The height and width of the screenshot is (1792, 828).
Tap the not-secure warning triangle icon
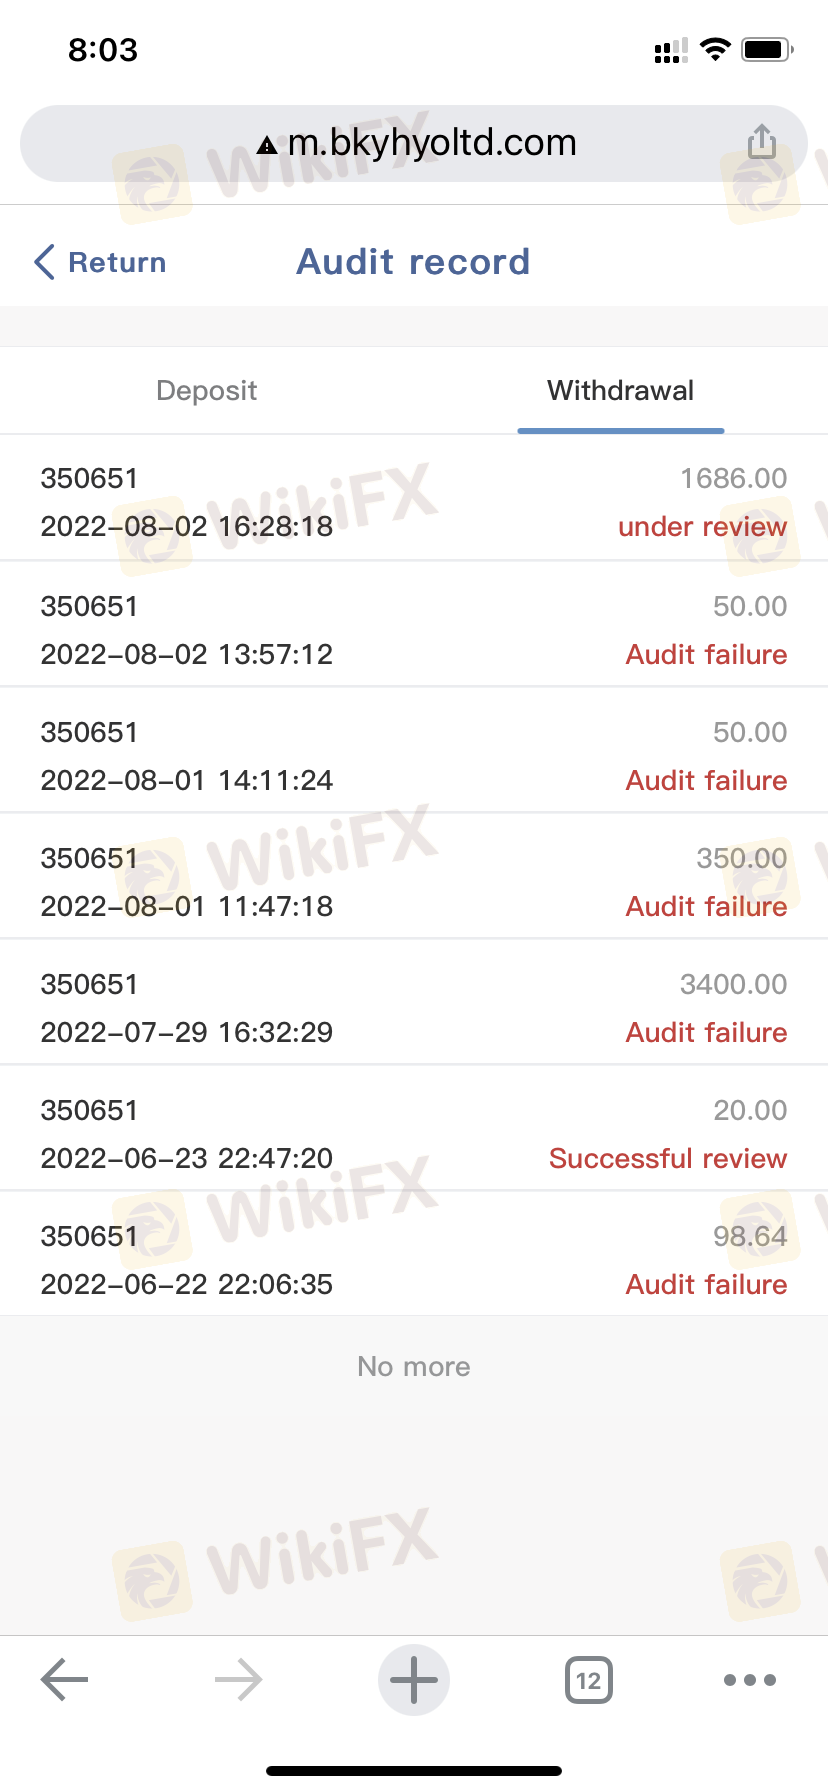tap(267, 146)
